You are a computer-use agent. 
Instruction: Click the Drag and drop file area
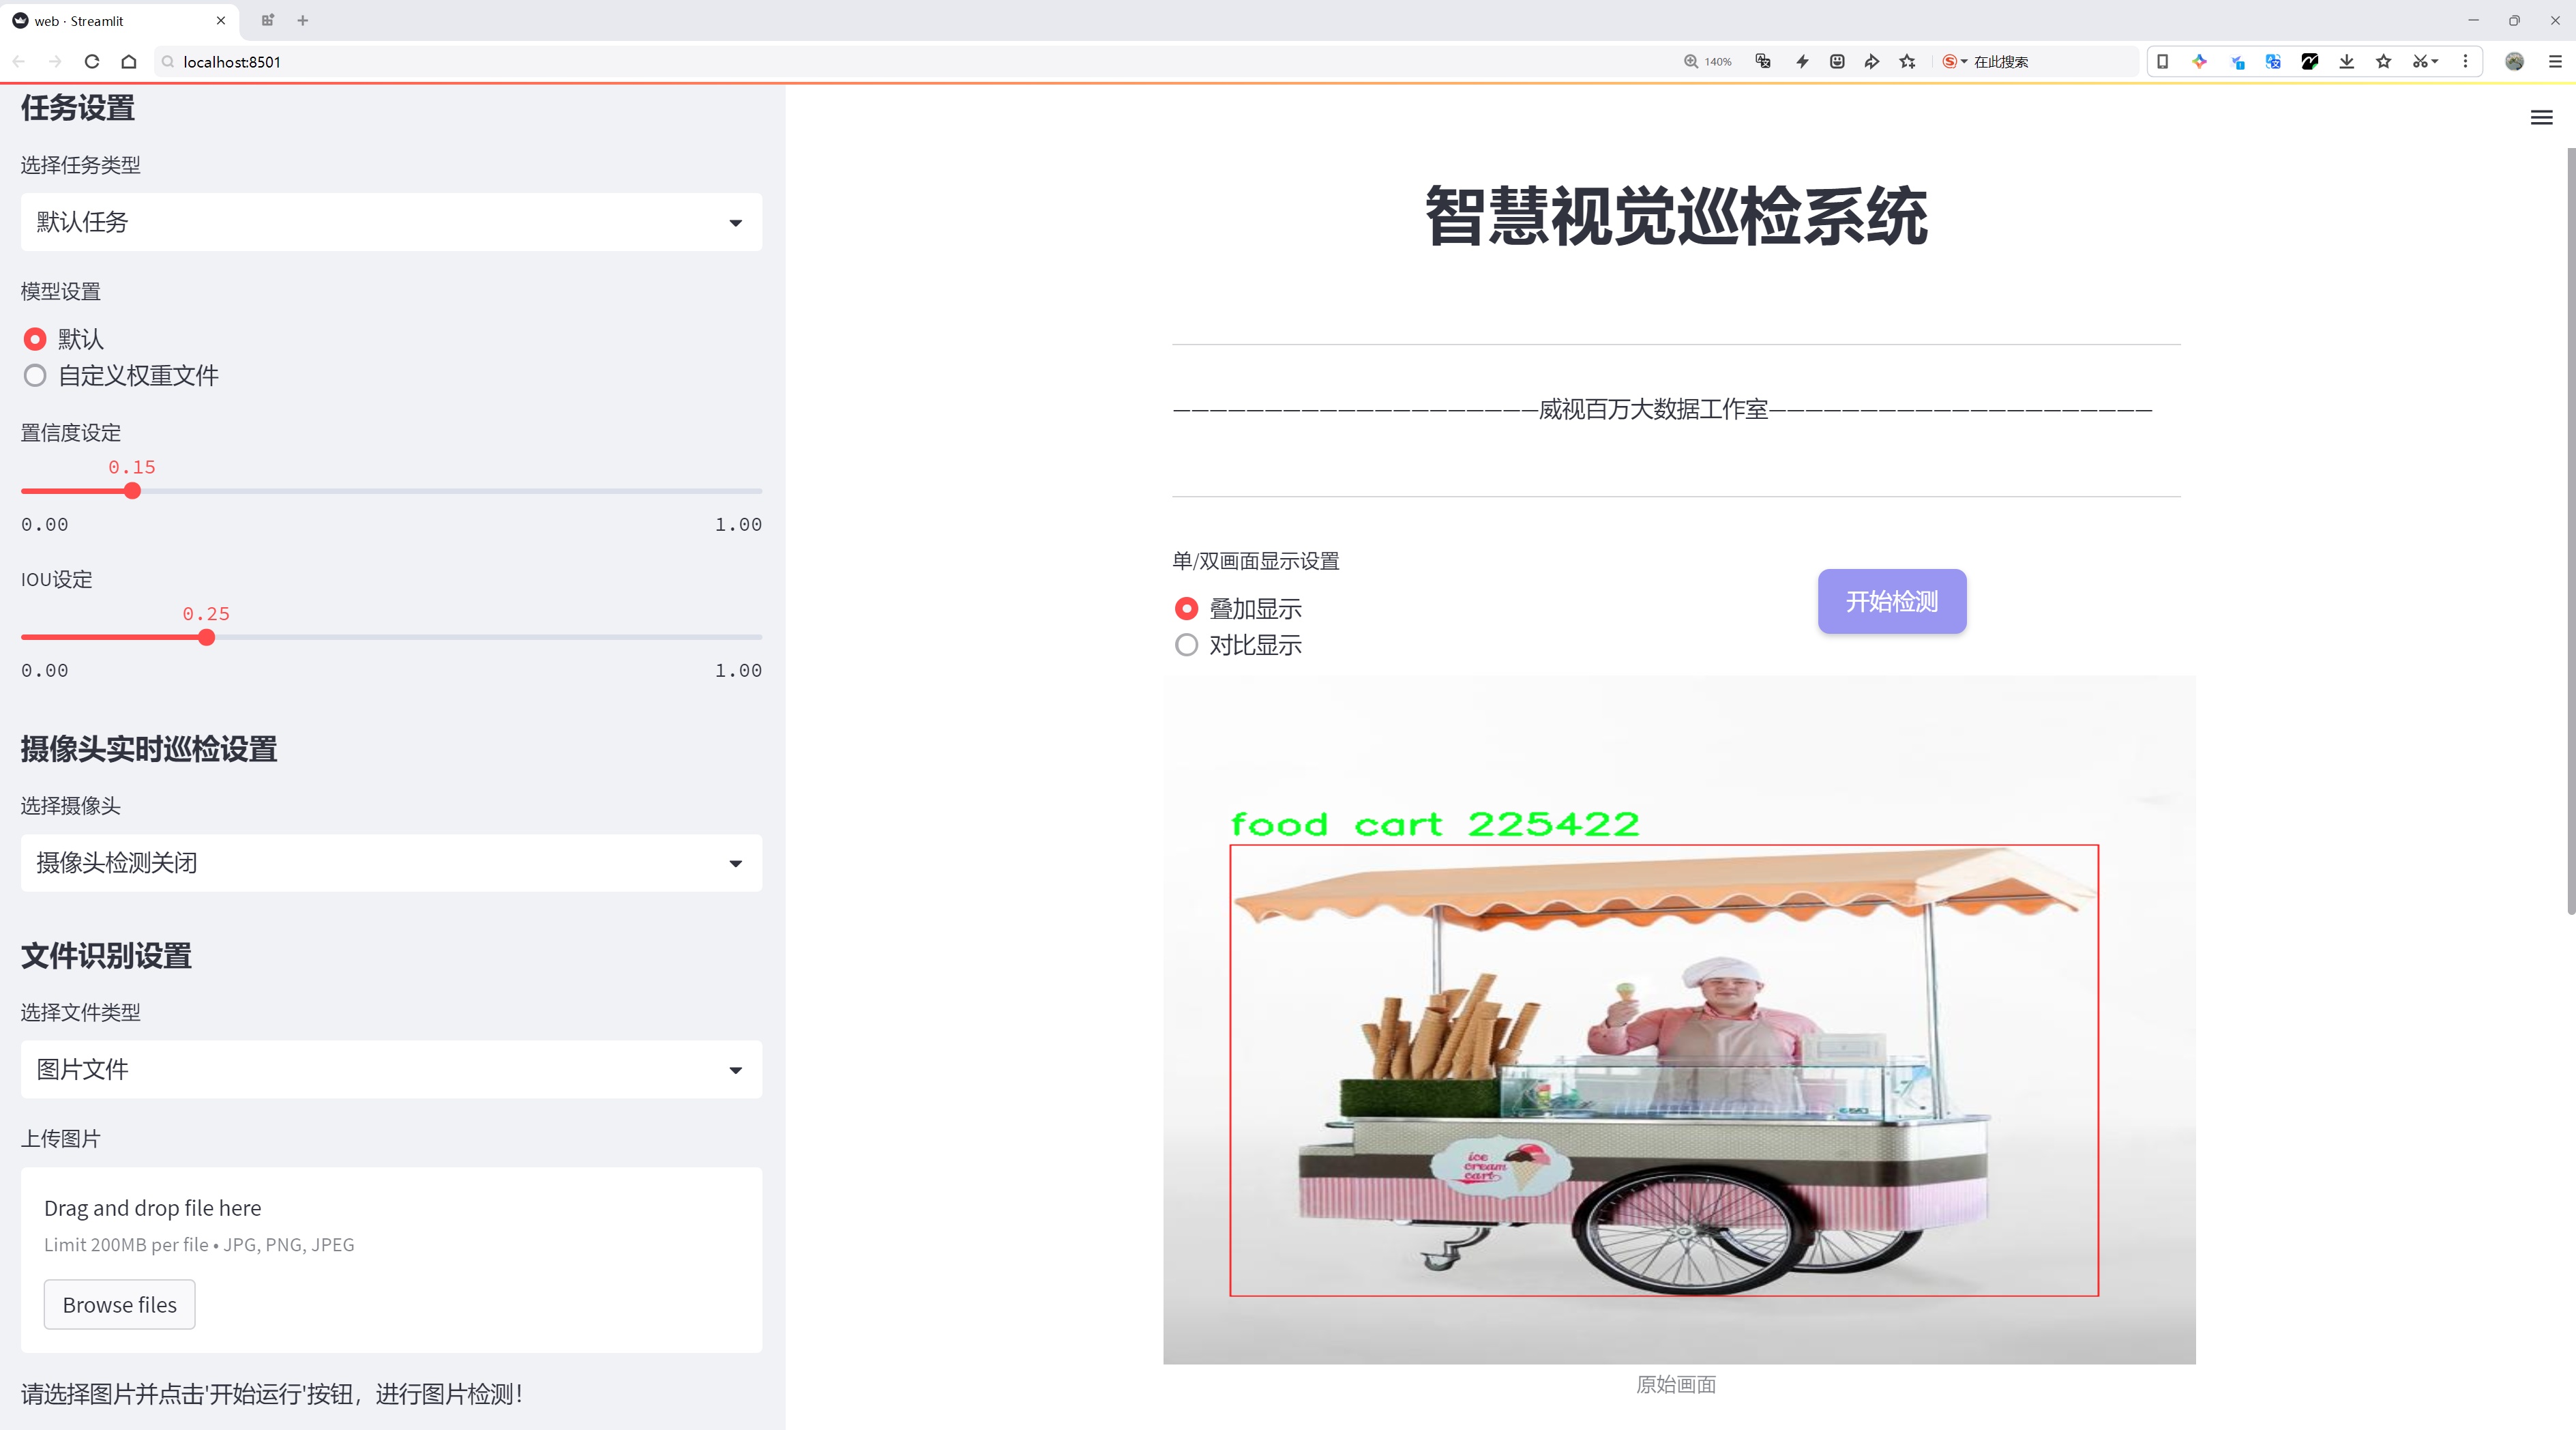click(391, 1260)
